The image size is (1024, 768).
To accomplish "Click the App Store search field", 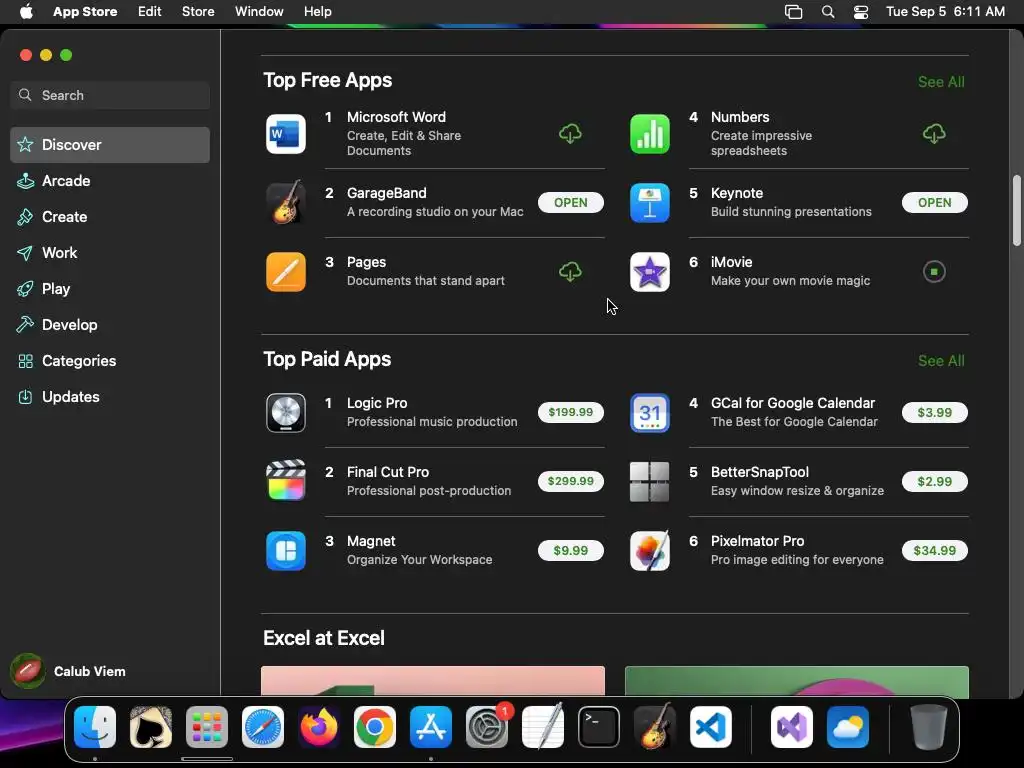I will (x=110, y=95).
